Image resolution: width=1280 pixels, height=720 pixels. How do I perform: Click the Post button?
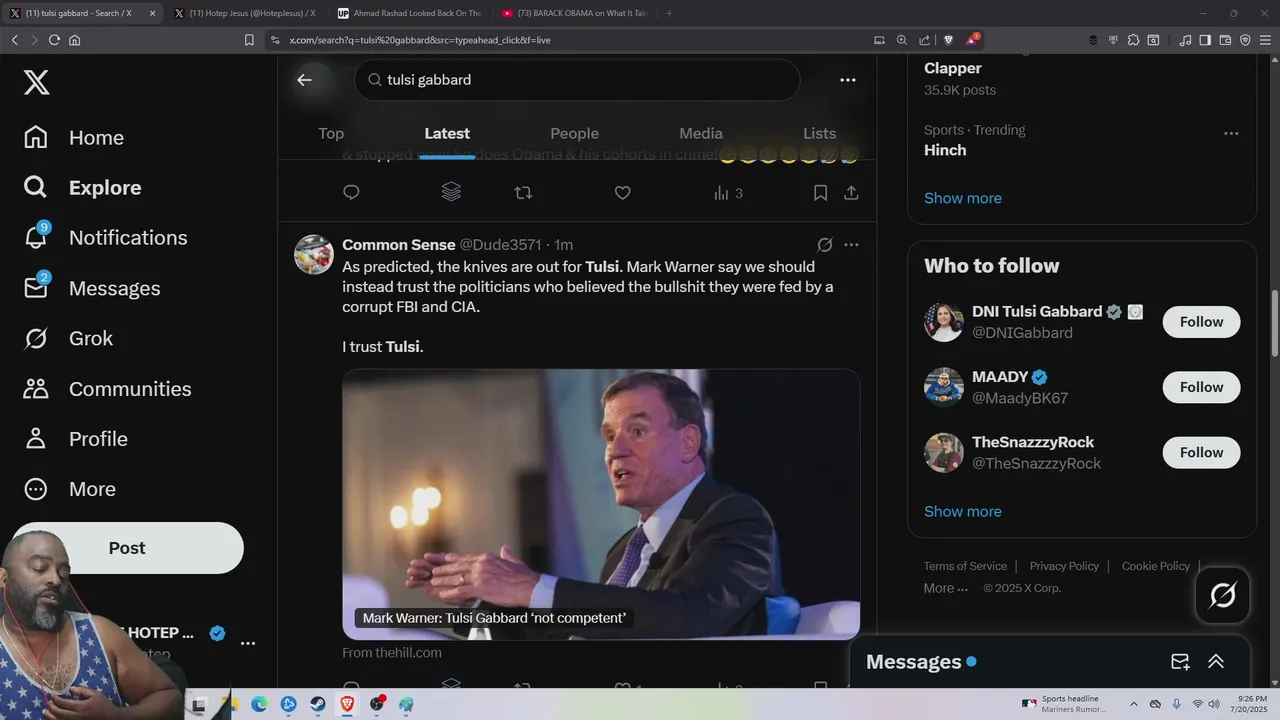[127, 548]
